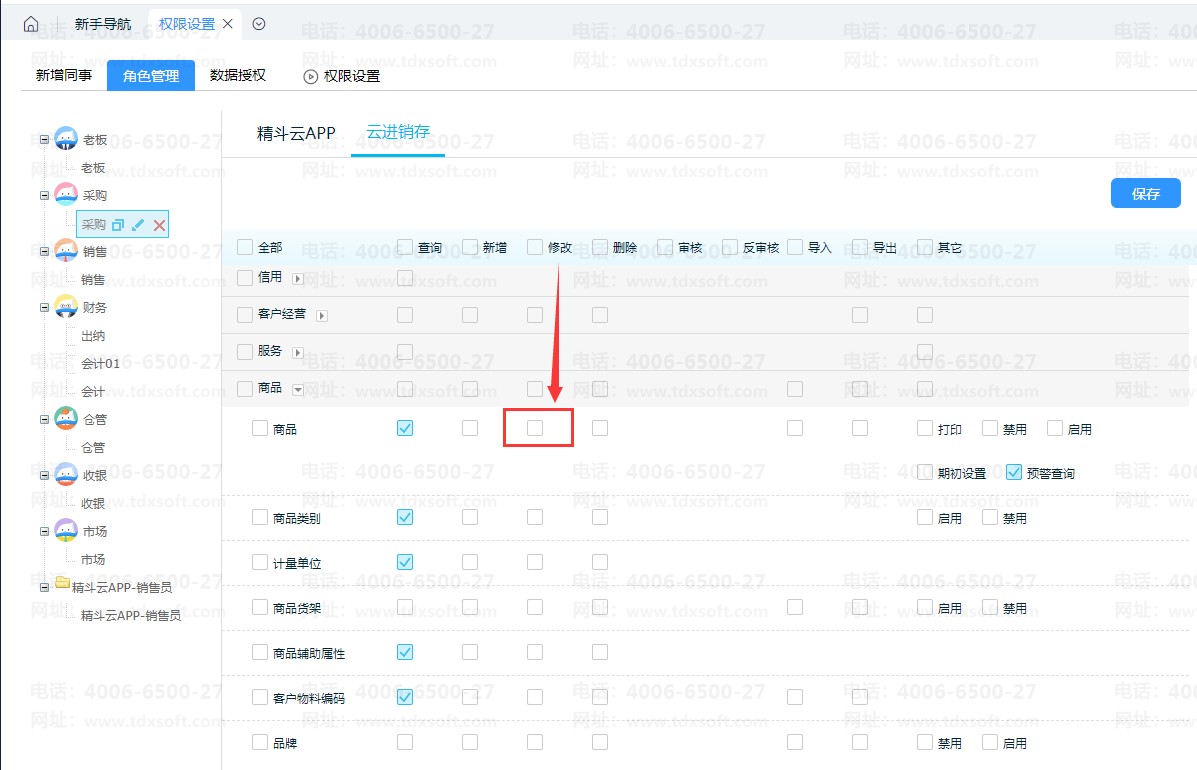This screenshot has width=1197, height=770.
Task: Click the 老板 group avatar icon
Action: pos(66,139)
